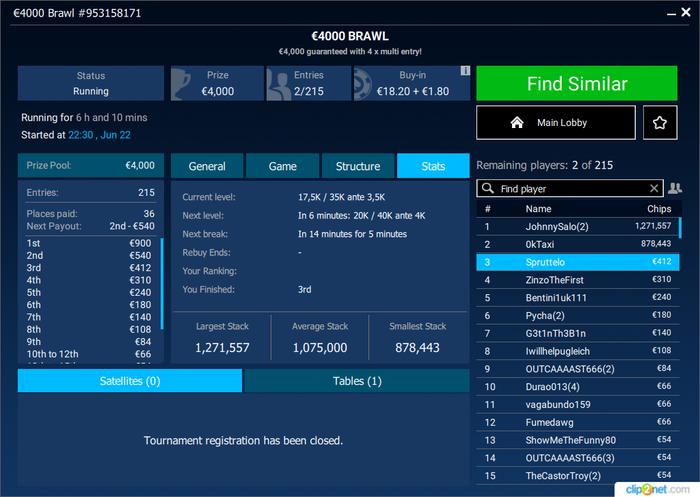This screenshot has height=497, width=700.
Task: Select player JohnnySalo(2)
Action: pos(578,226)
